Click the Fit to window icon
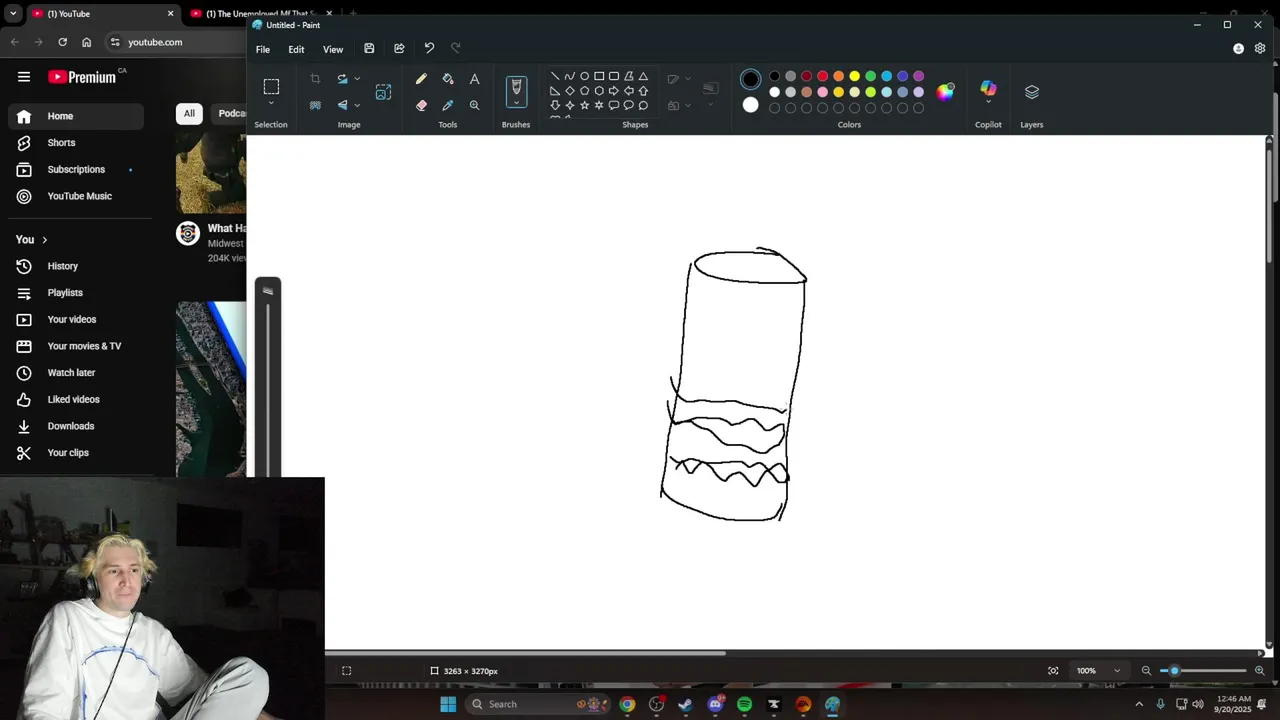This screenshot has width=1280, height=720. [x=1053, y=671]
